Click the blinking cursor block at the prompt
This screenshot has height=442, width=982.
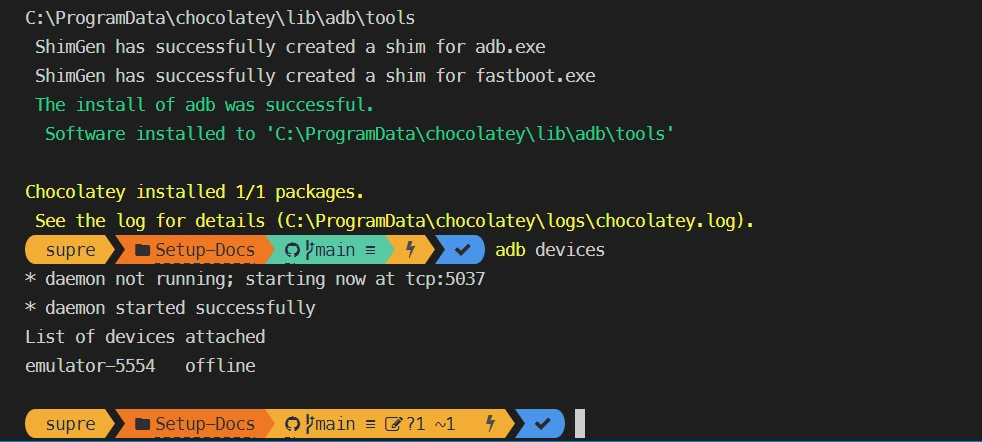[x=580, y=424]
